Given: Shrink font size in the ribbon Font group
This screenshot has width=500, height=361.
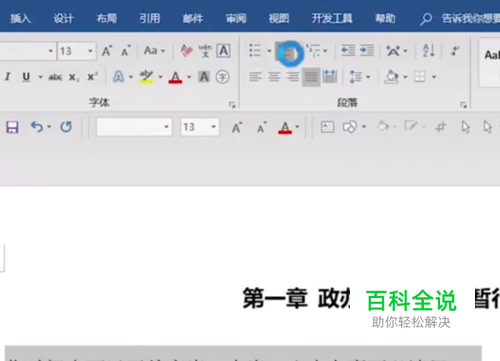Looking at the screenshot, I should click(126, 51).
